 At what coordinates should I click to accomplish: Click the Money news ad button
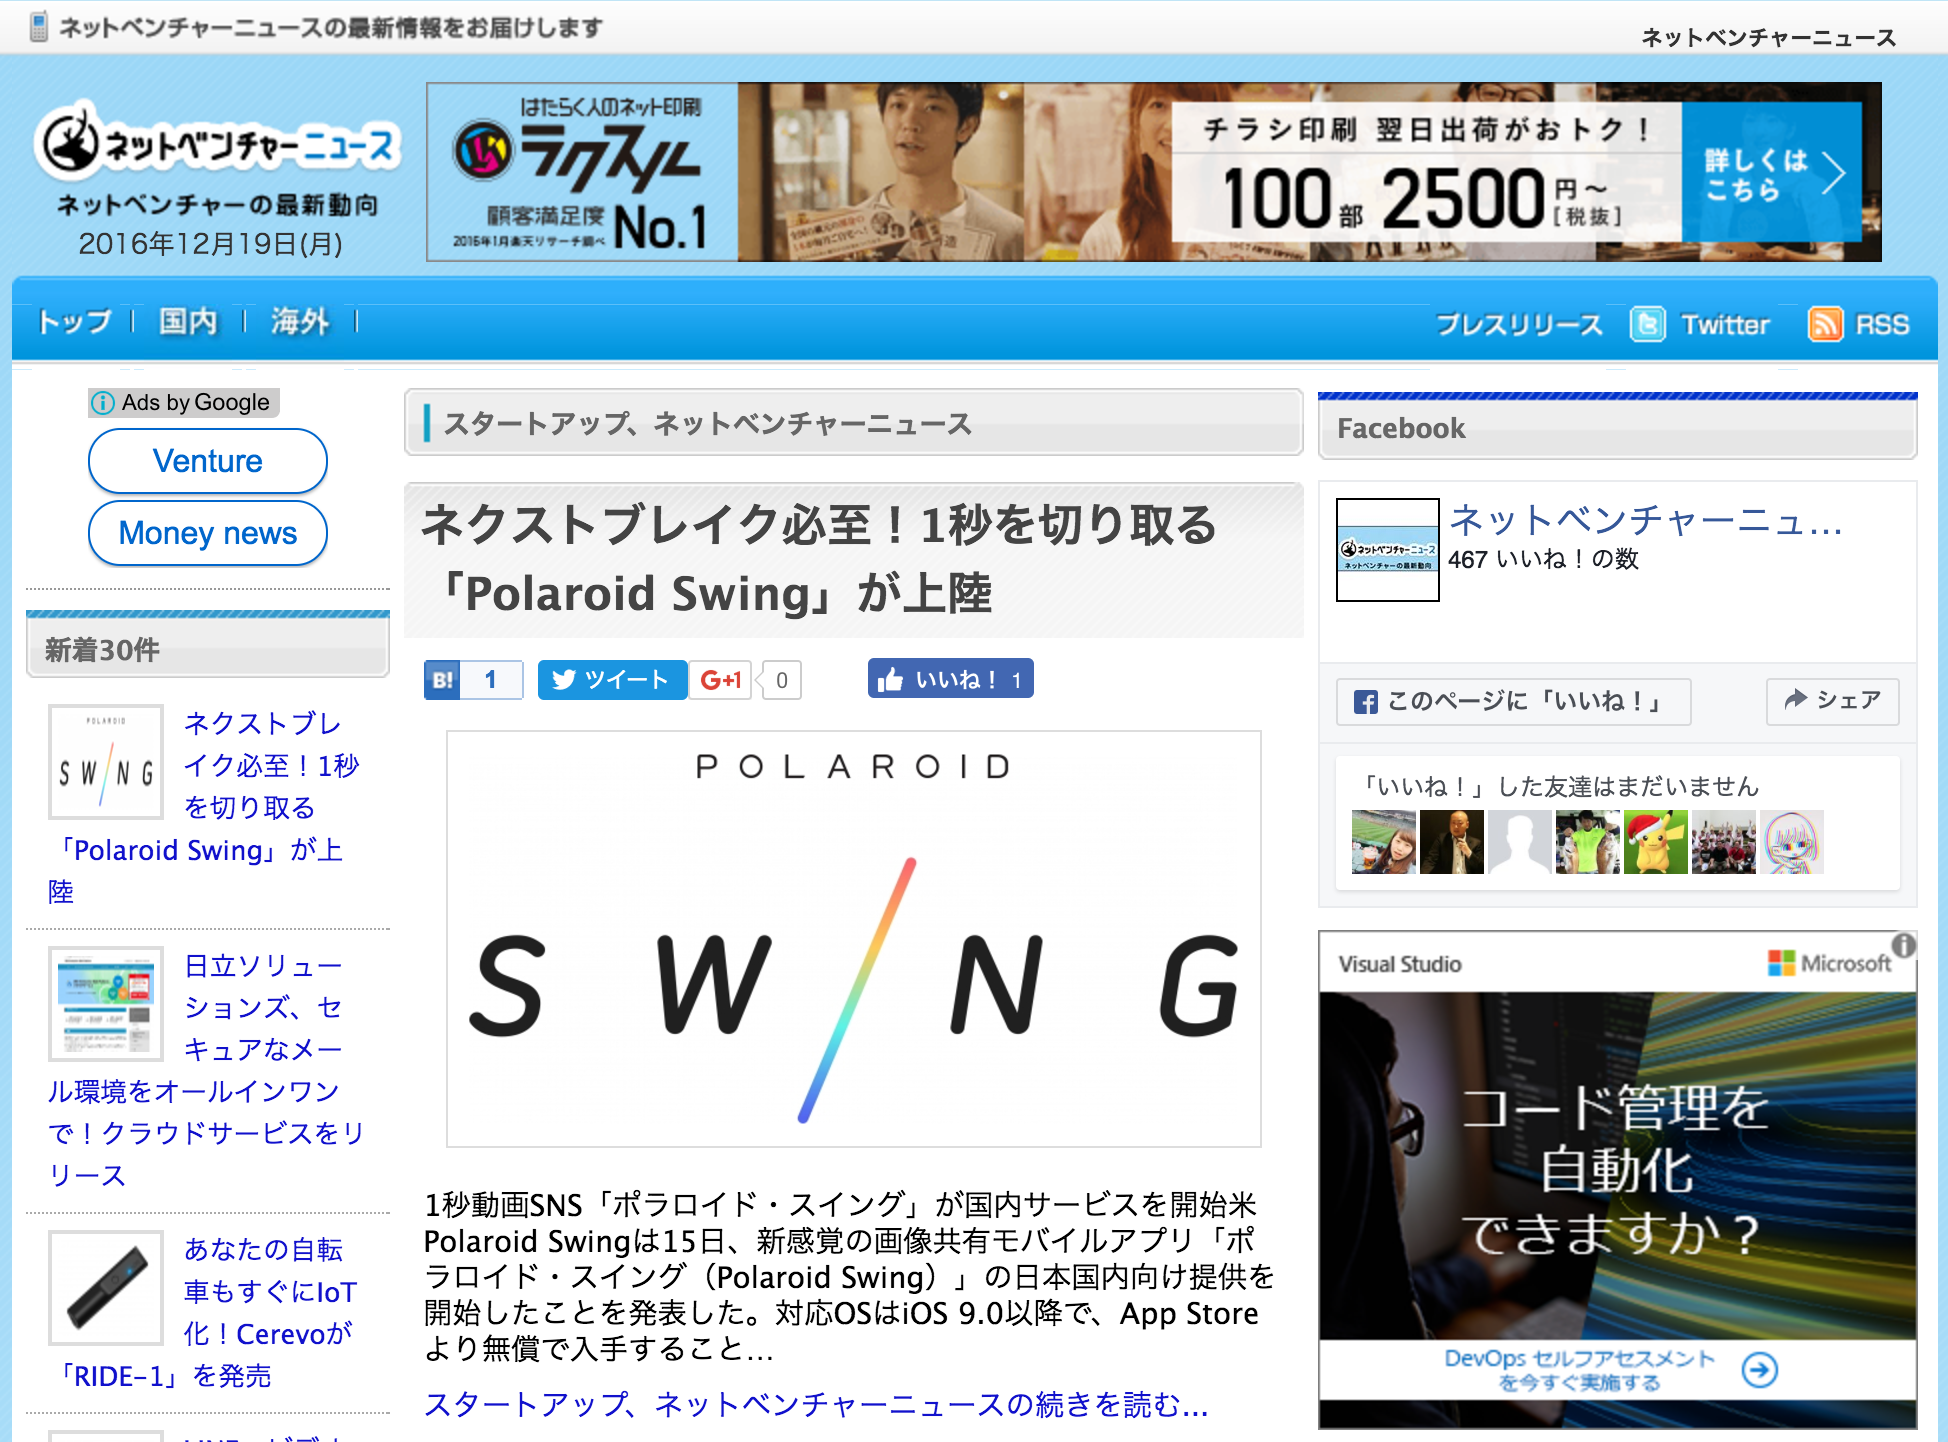(x=208, y=533)
